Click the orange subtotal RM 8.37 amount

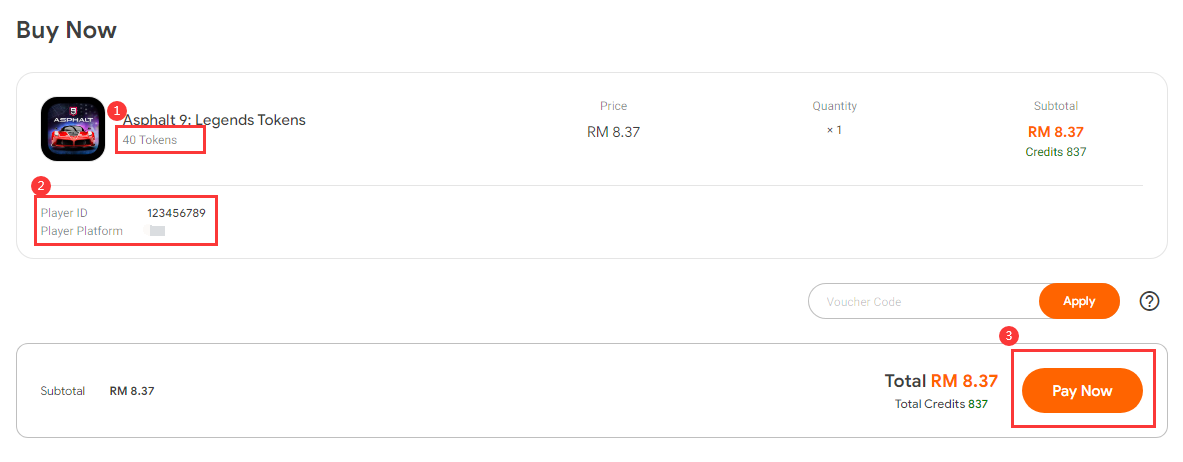1055,132
